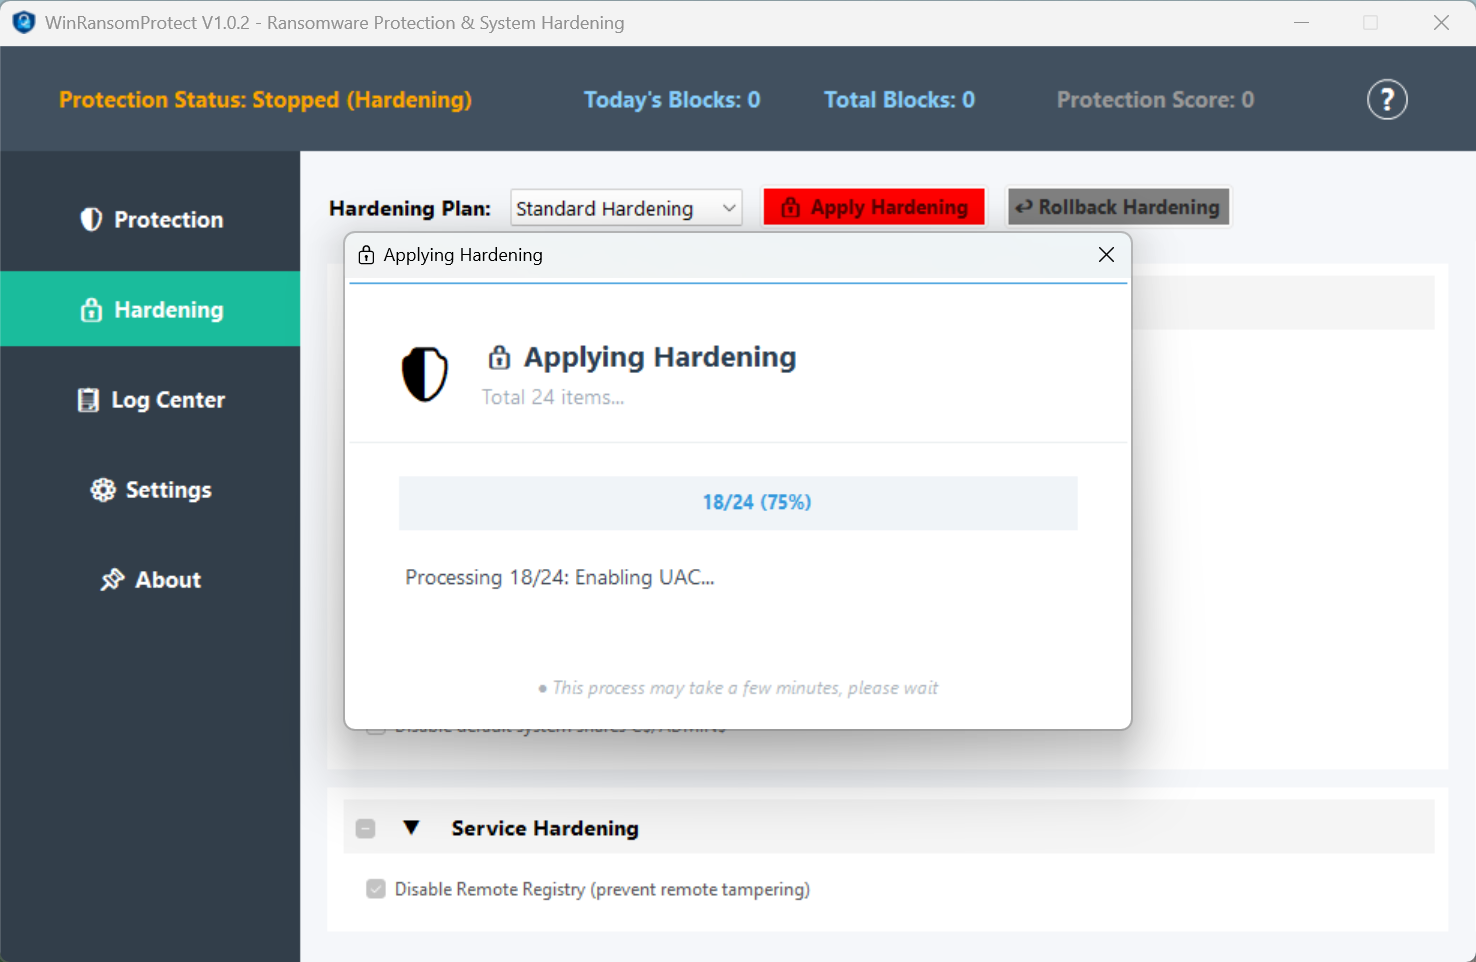Close the Applying Hardening dialog
Image resolution: width=1476 pixels, height=962 pixels.
pyautogui.click(x=1106, y=255)
